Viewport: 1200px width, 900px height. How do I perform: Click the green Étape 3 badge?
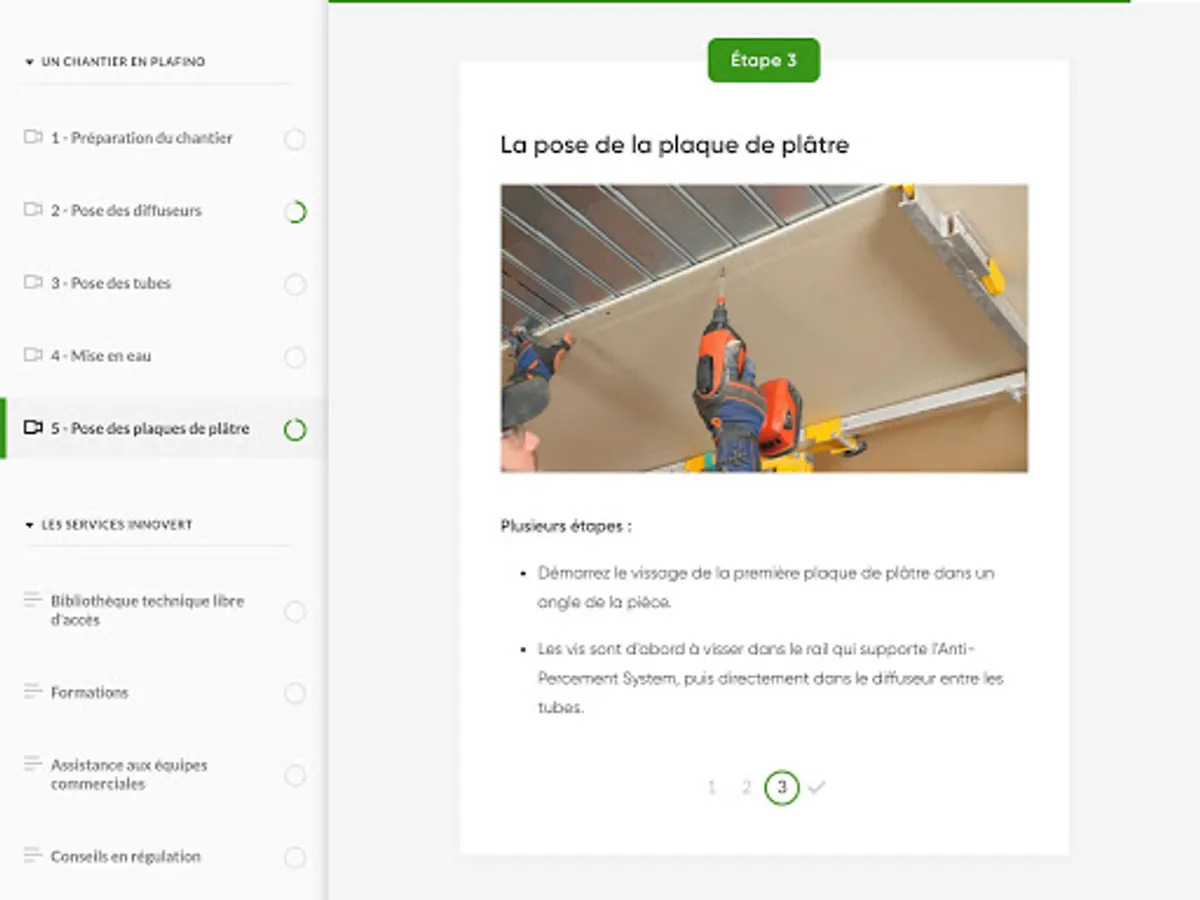[764, 60]
